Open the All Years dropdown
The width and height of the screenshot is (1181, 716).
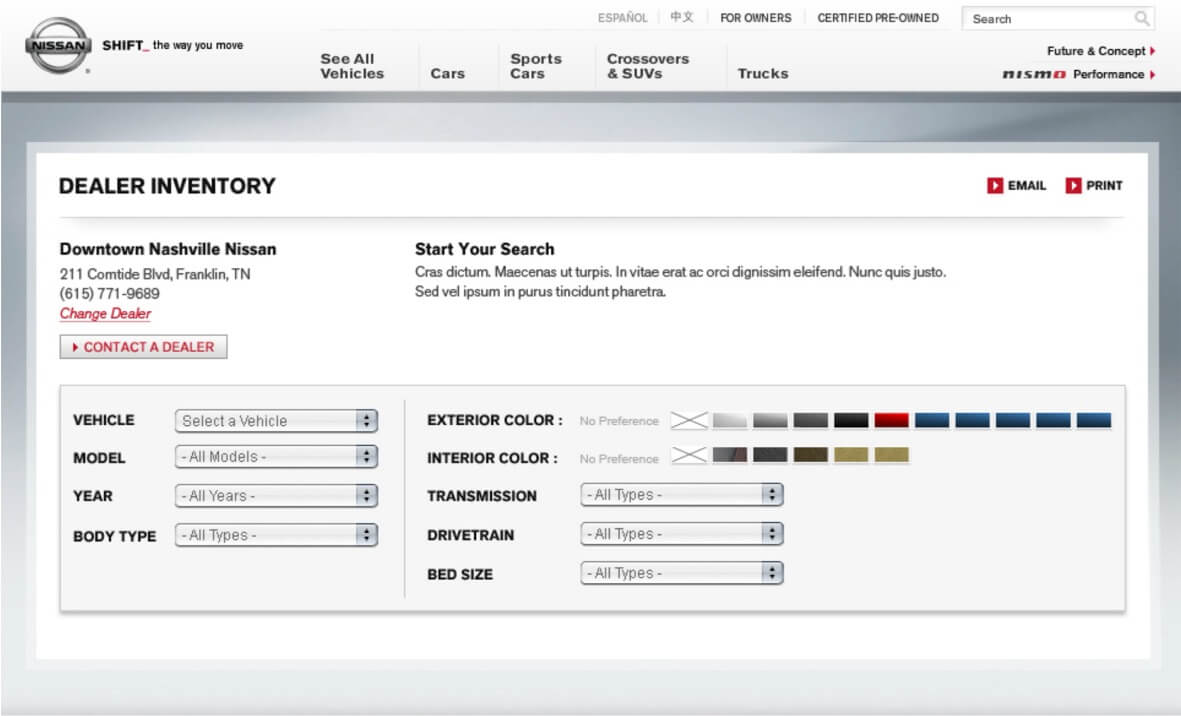click(276, 495)
